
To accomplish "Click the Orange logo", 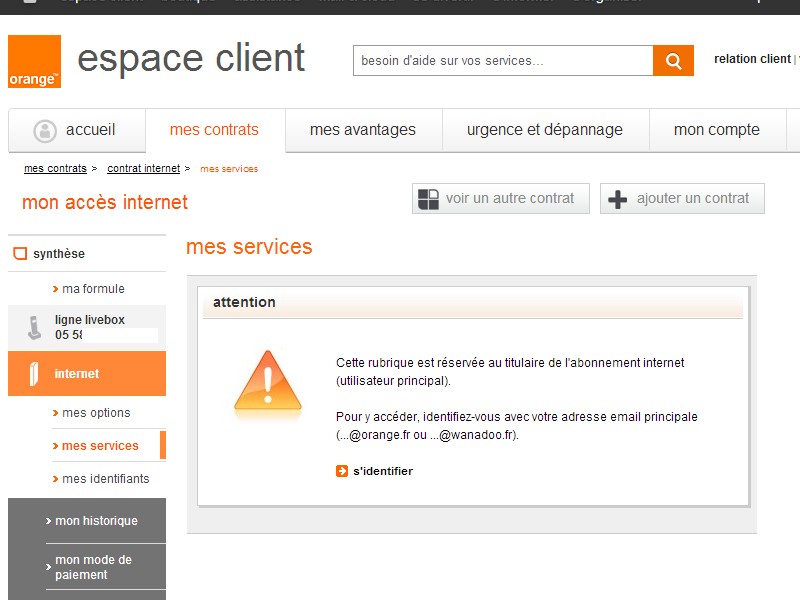I will (x=34, y=61).
